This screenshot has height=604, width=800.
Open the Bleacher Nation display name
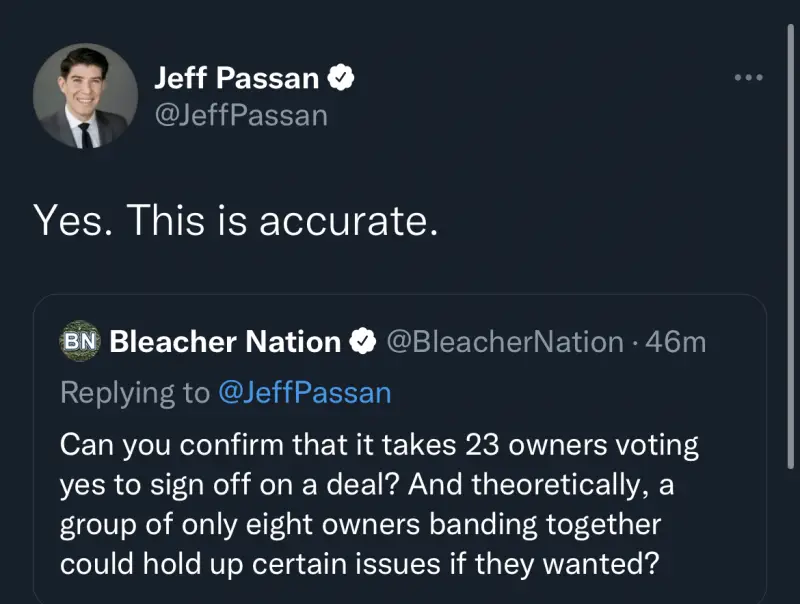pyautogui.click(x=225, y=342)
